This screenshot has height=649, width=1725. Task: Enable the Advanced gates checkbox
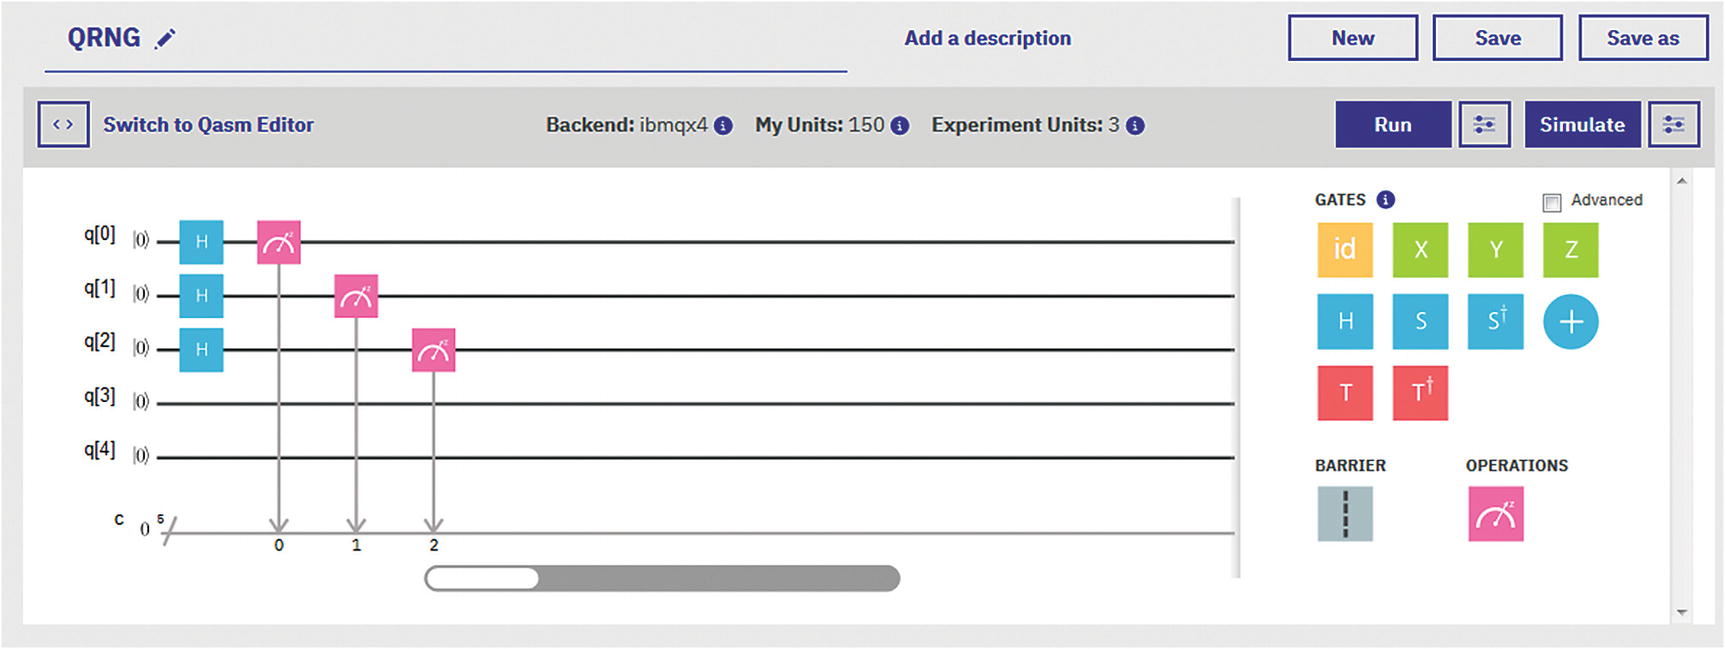pyautogui.click(x=1552, y=202)
